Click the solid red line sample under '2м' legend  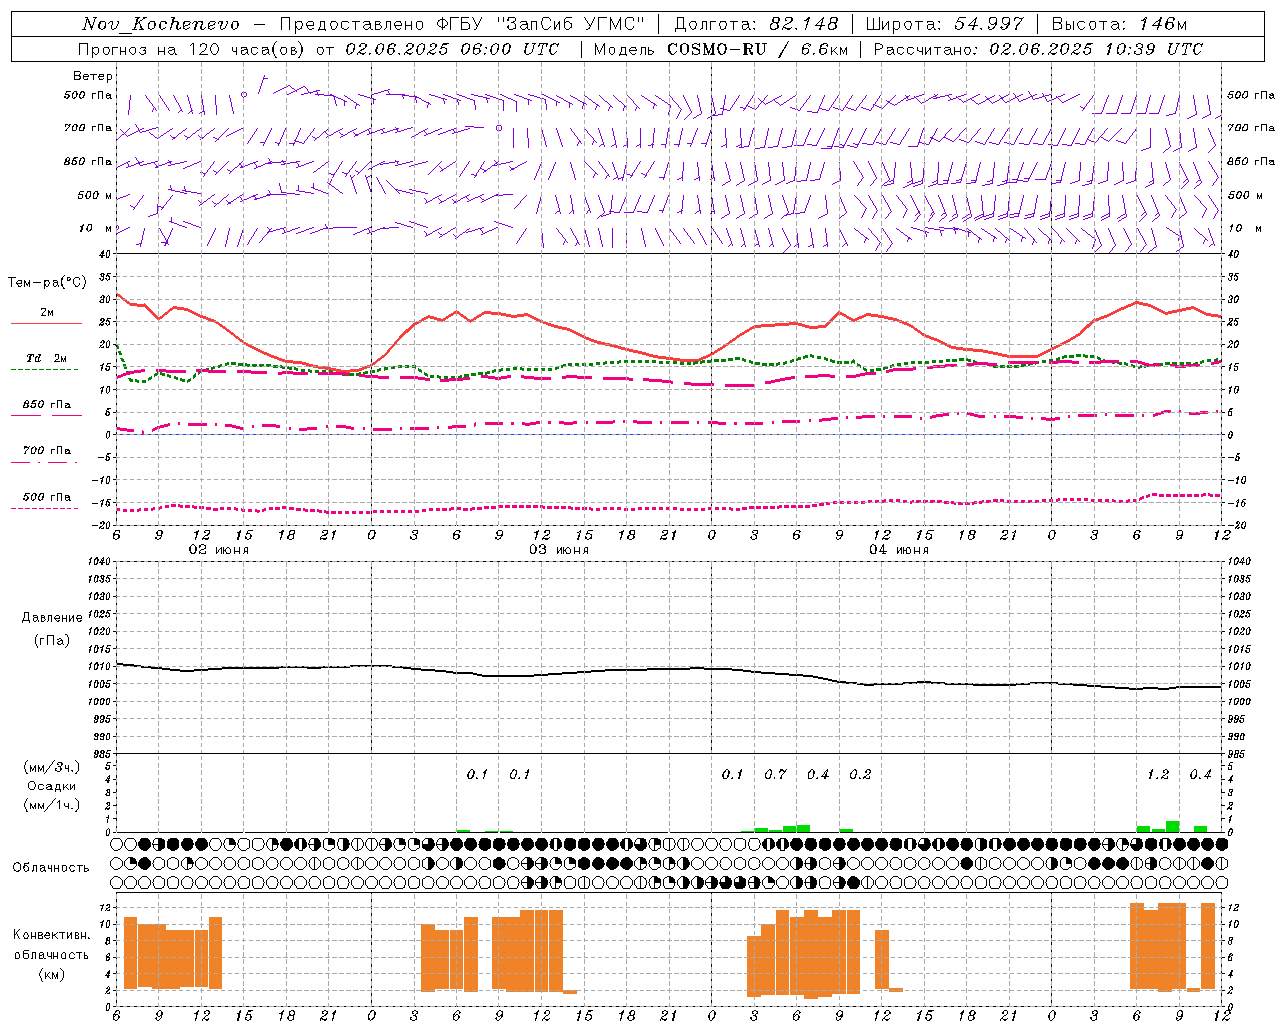(46, 324)
